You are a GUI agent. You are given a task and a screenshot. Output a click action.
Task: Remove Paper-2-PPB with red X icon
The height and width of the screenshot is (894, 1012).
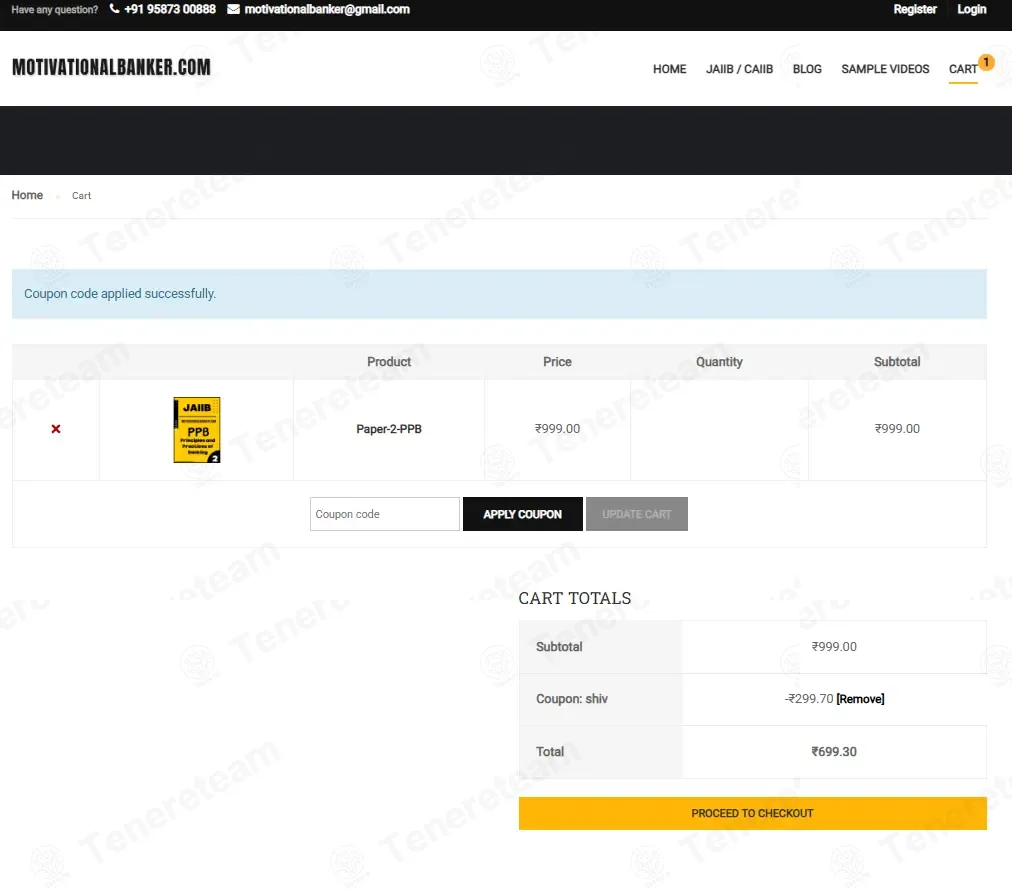coord(56,429)
